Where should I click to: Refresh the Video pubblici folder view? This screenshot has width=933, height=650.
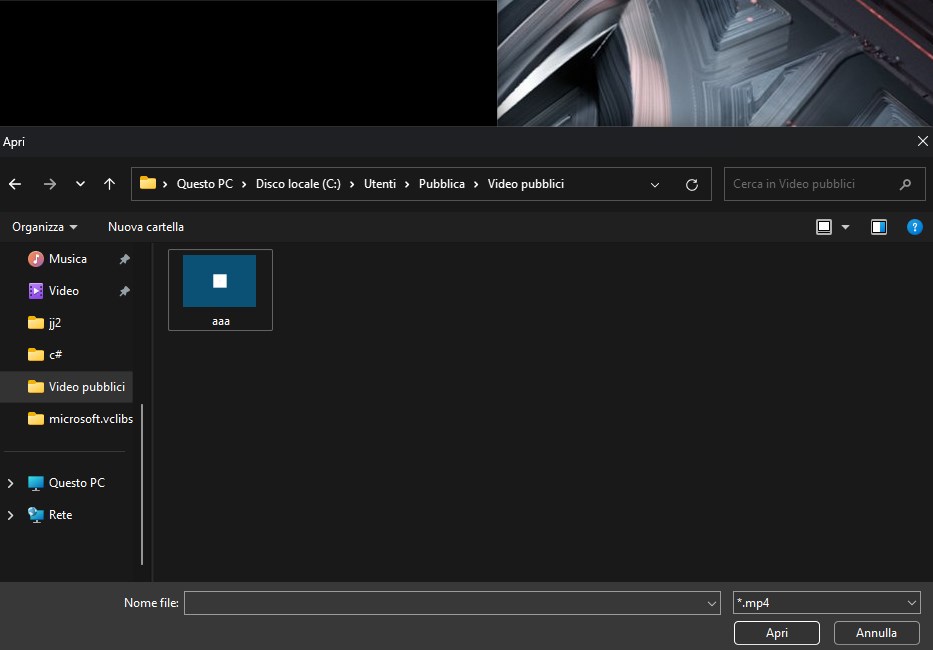pyautogui.click(x=691, y=185)
